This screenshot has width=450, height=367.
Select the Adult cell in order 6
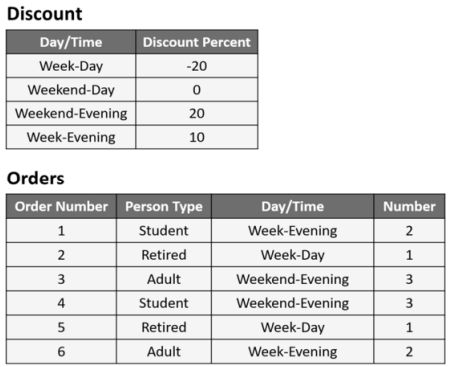164,351
